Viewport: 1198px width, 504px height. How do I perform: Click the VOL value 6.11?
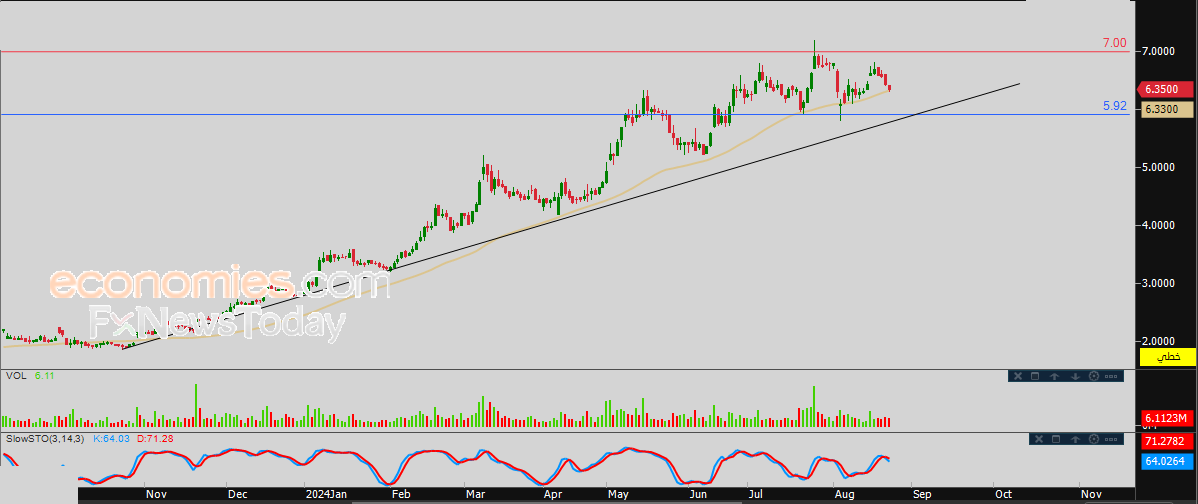tap(44, 376)
